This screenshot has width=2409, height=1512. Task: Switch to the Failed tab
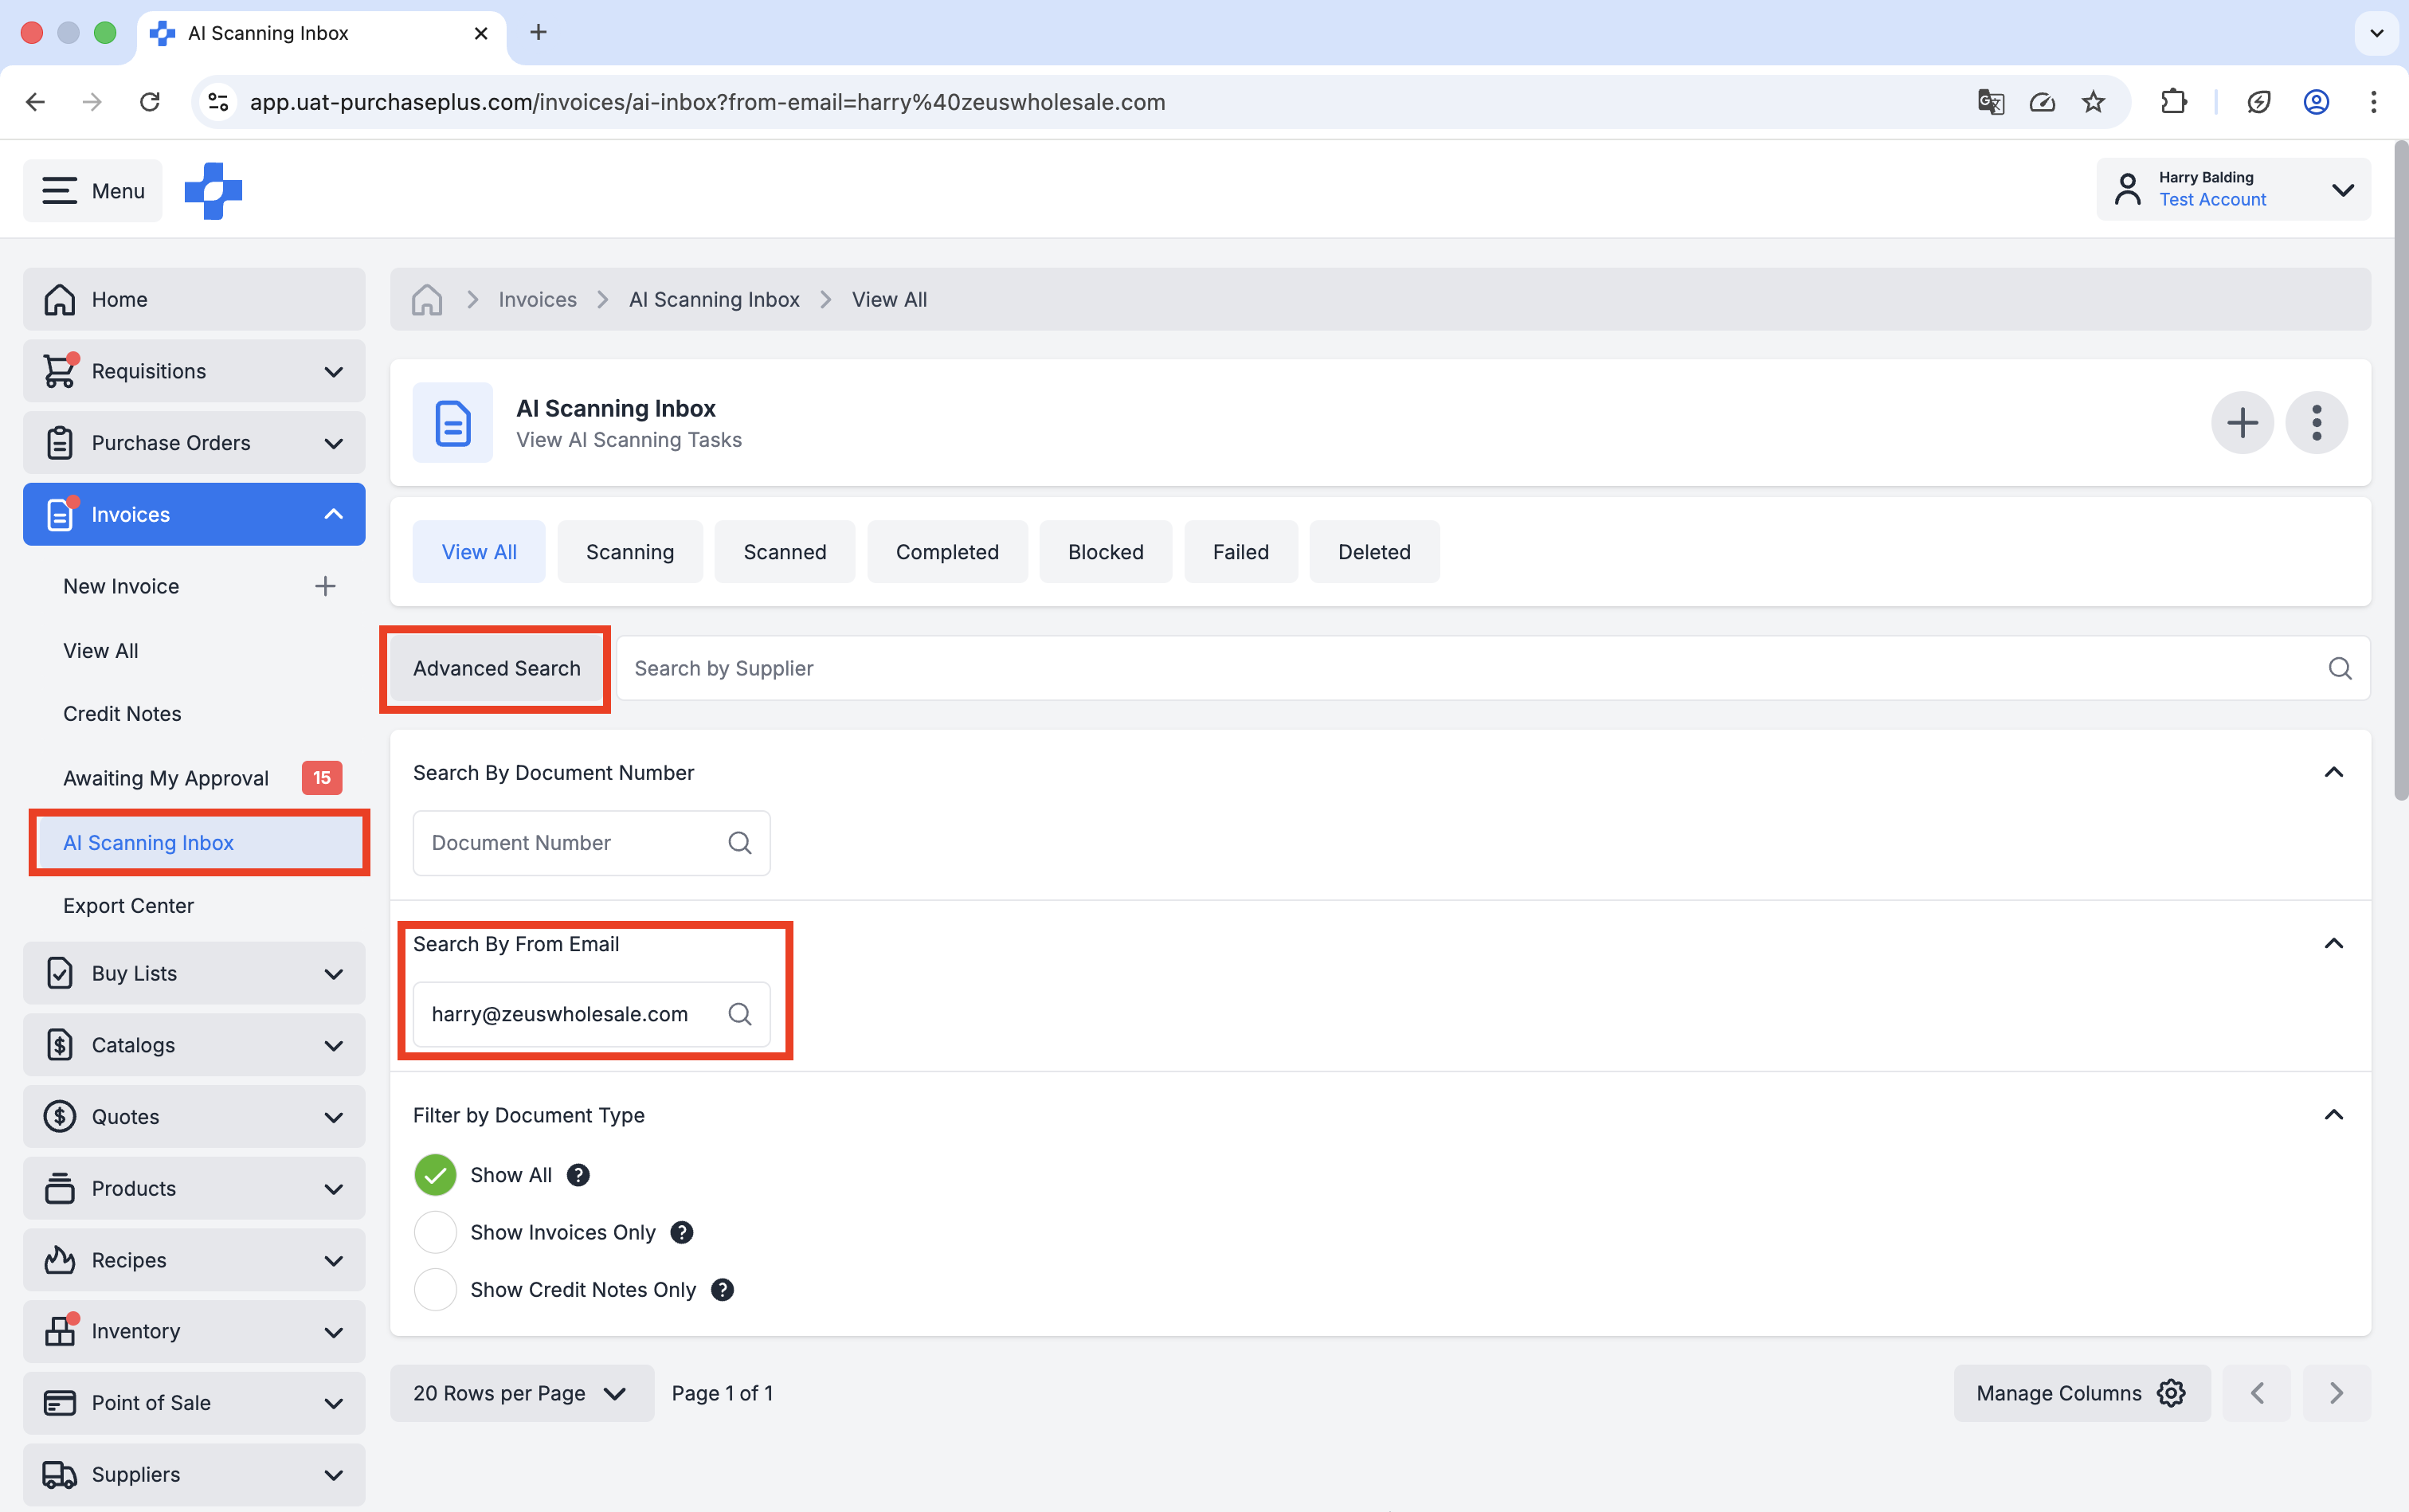tap(1240, 552)
